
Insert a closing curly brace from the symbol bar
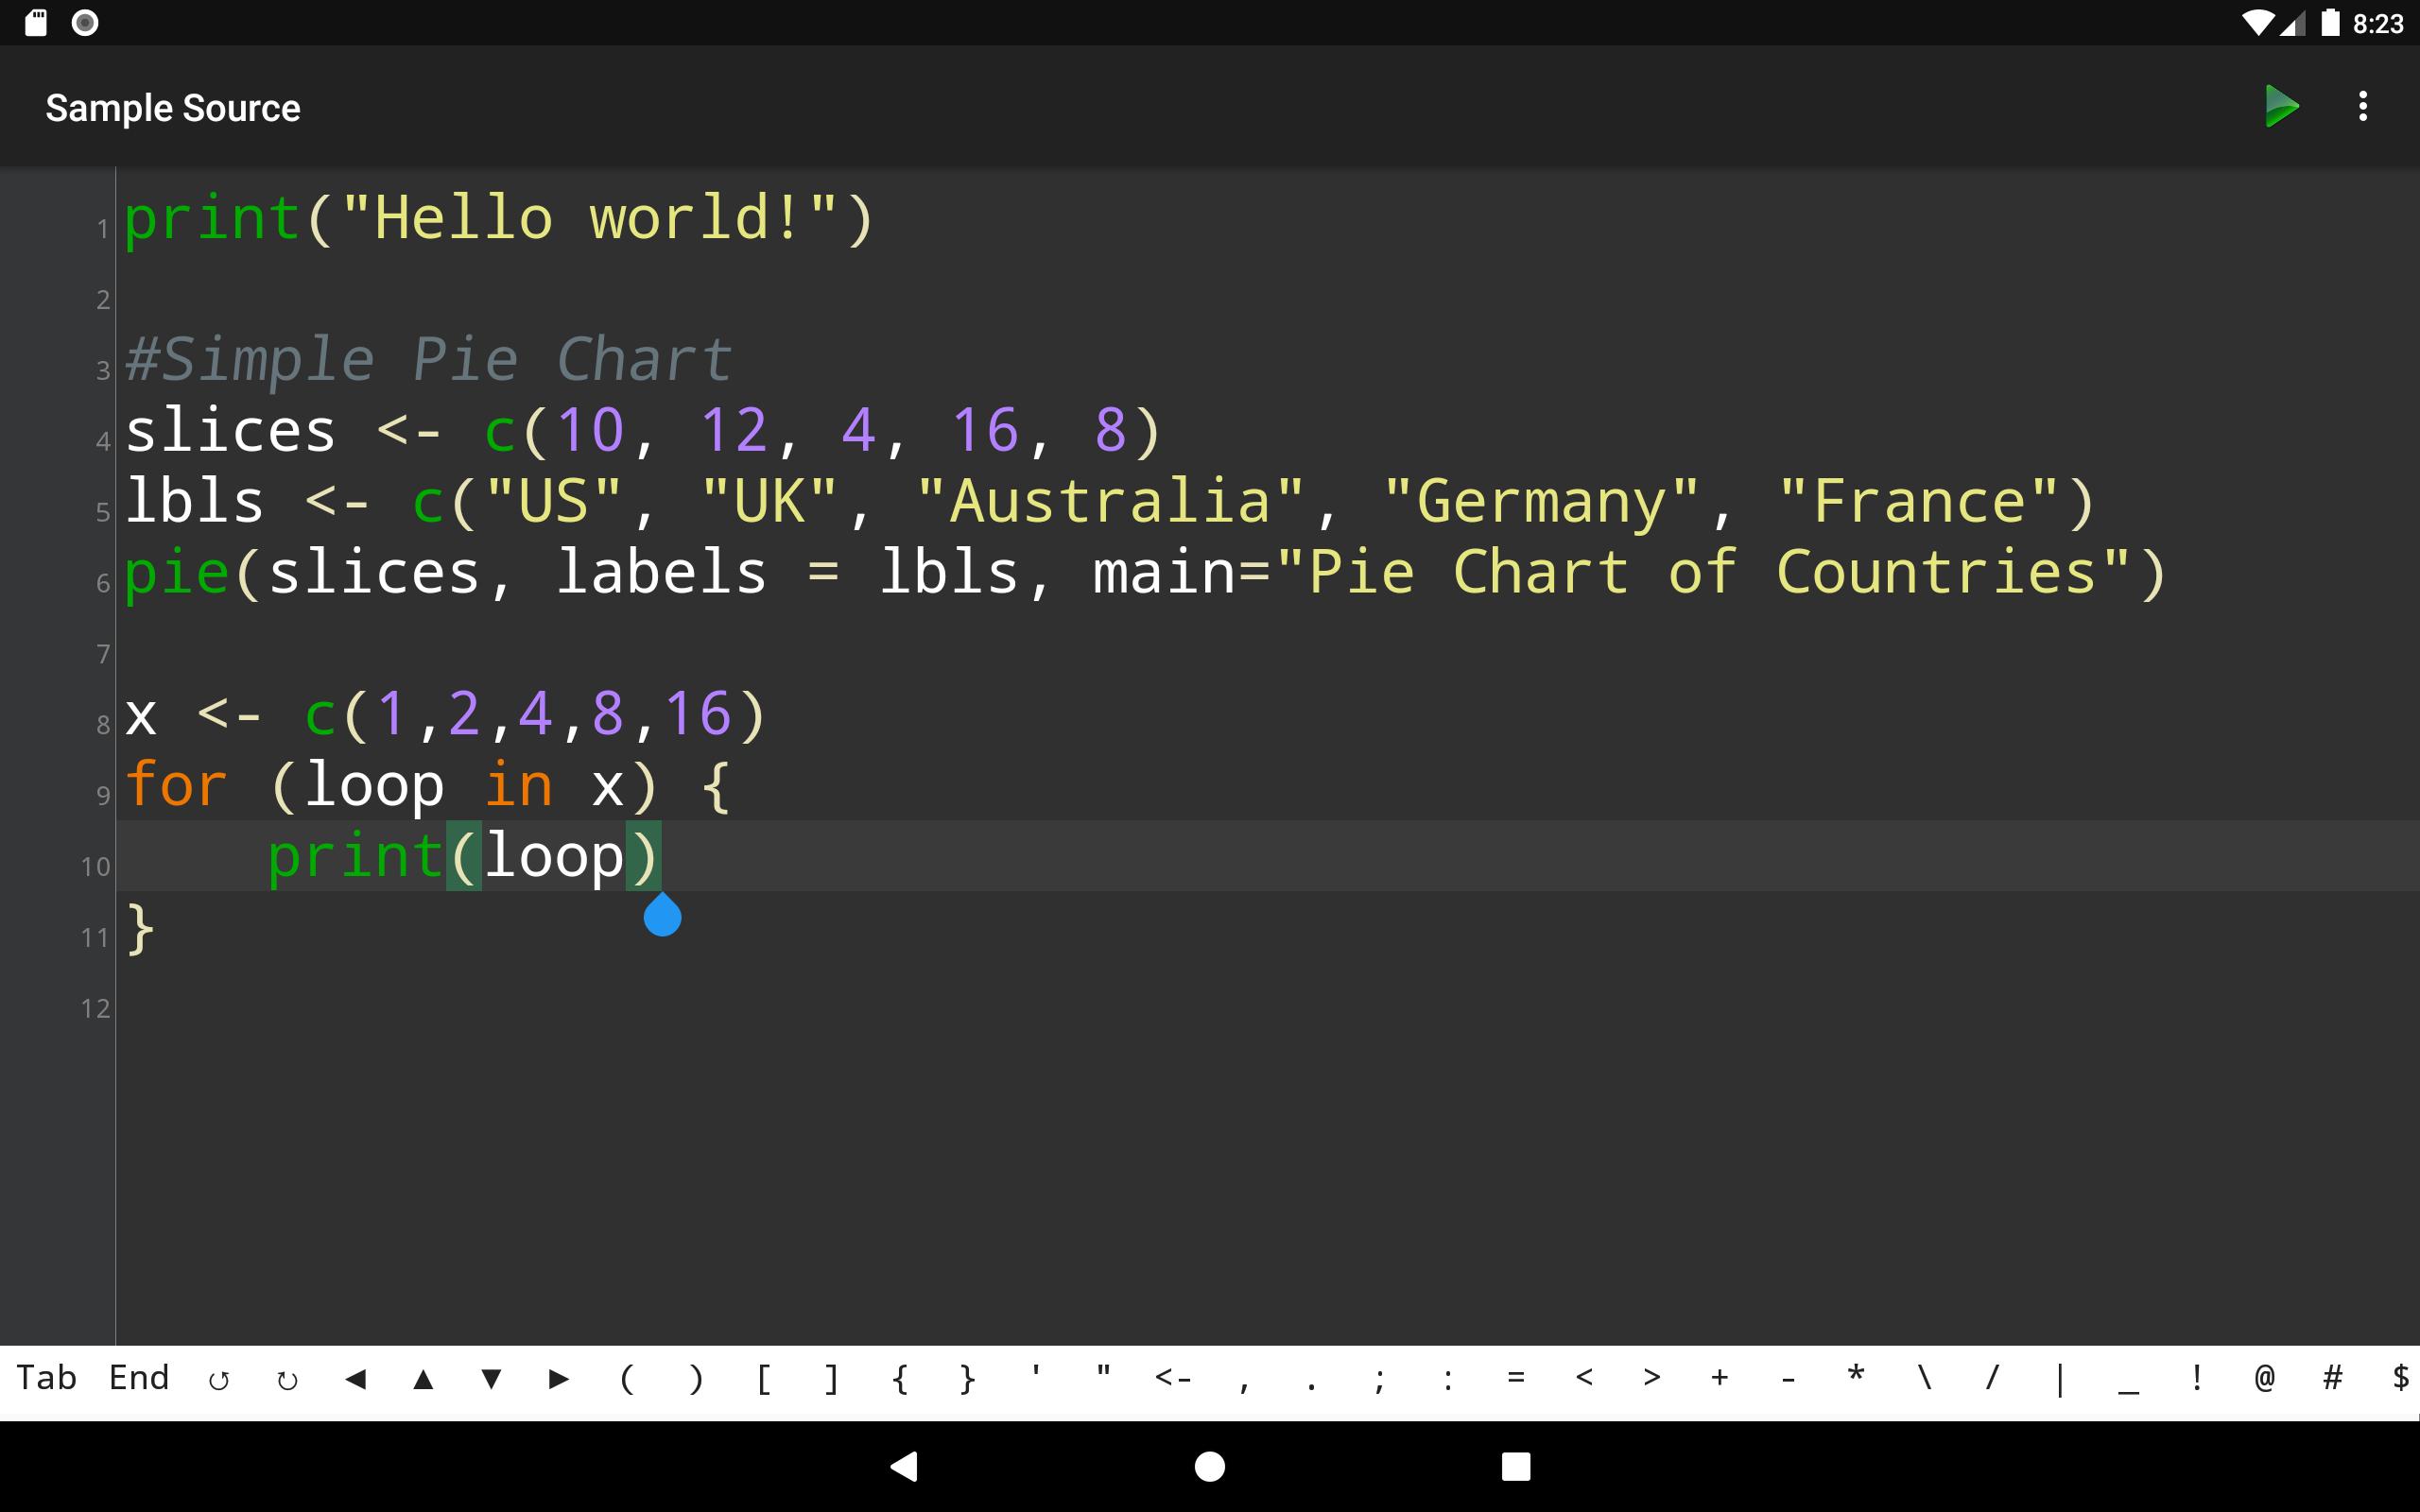click(x=967, y=1380)
